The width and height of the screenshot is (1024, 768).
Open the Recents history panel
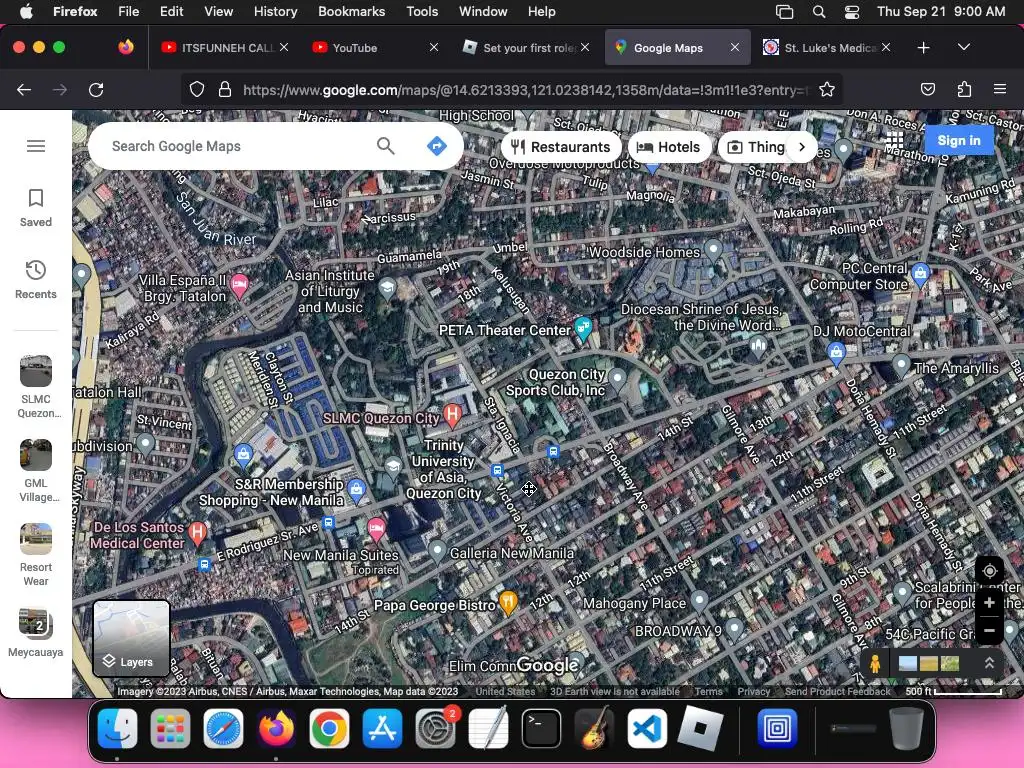point(36,280)
